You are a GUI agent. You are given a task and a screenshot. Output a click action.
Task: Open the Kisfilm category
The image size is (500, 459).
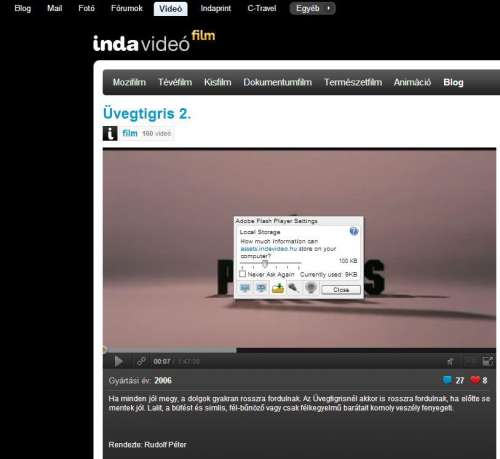[x=218, y=82]
